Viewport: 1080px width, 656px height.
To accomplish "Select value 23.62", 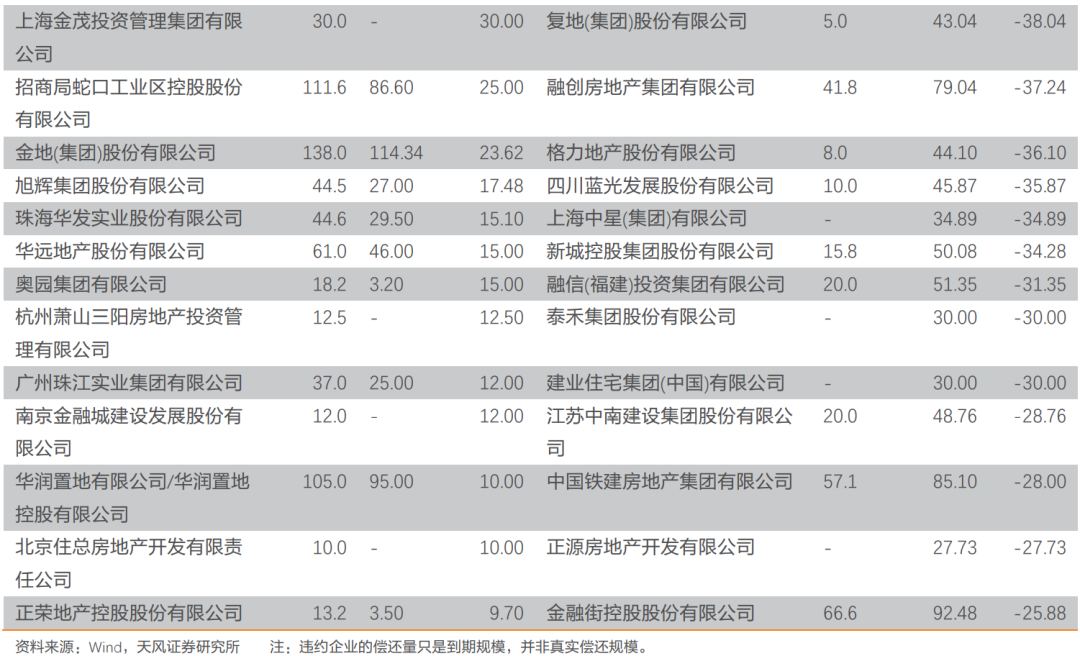I will (x=501, y=153).
